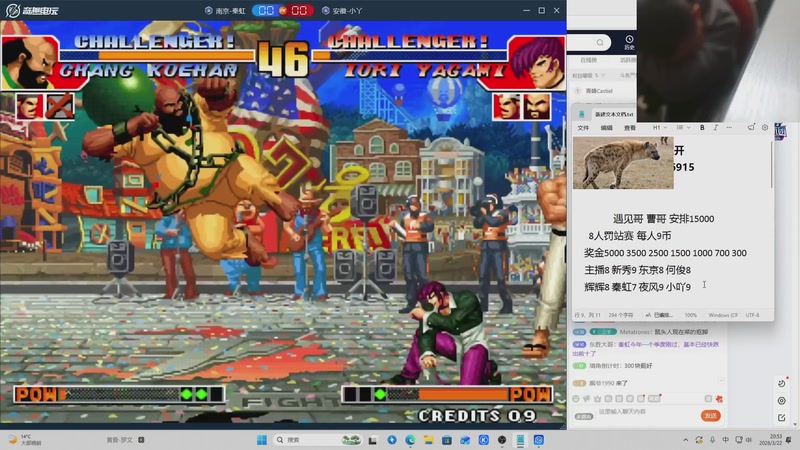This screenshot has height=450, width=800.
Task: Click the edit note icon in side toolbar
Action: click(x=782, y=417)
